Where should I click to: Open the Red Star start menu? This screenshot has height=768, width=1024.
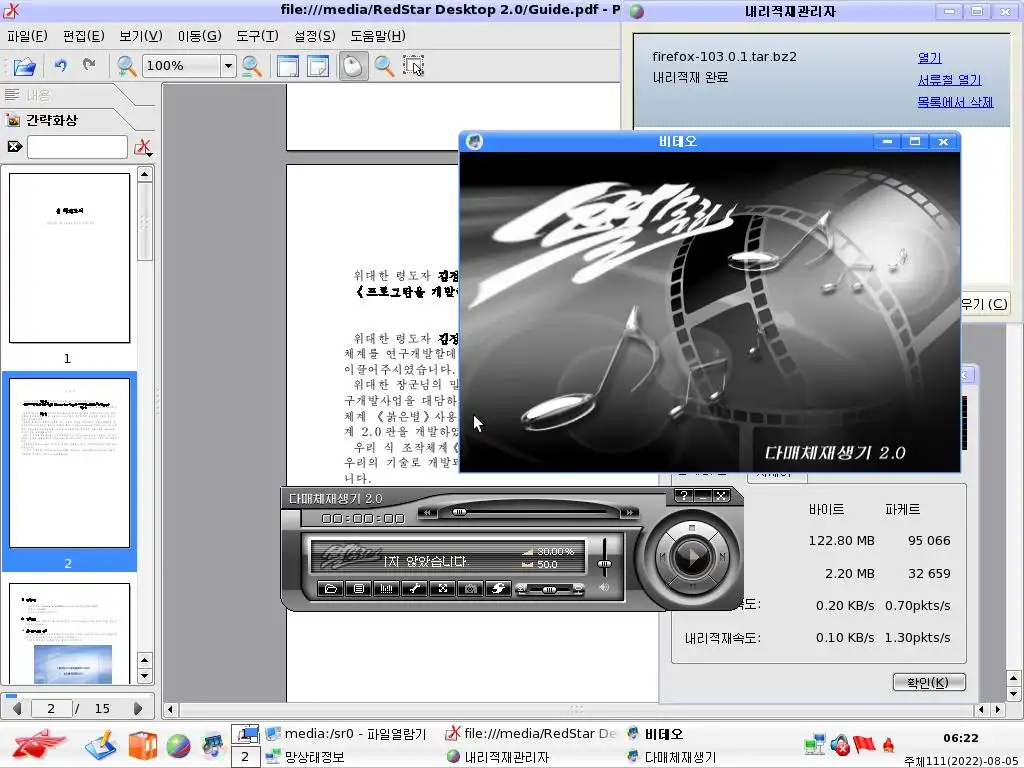click(39, 744)
